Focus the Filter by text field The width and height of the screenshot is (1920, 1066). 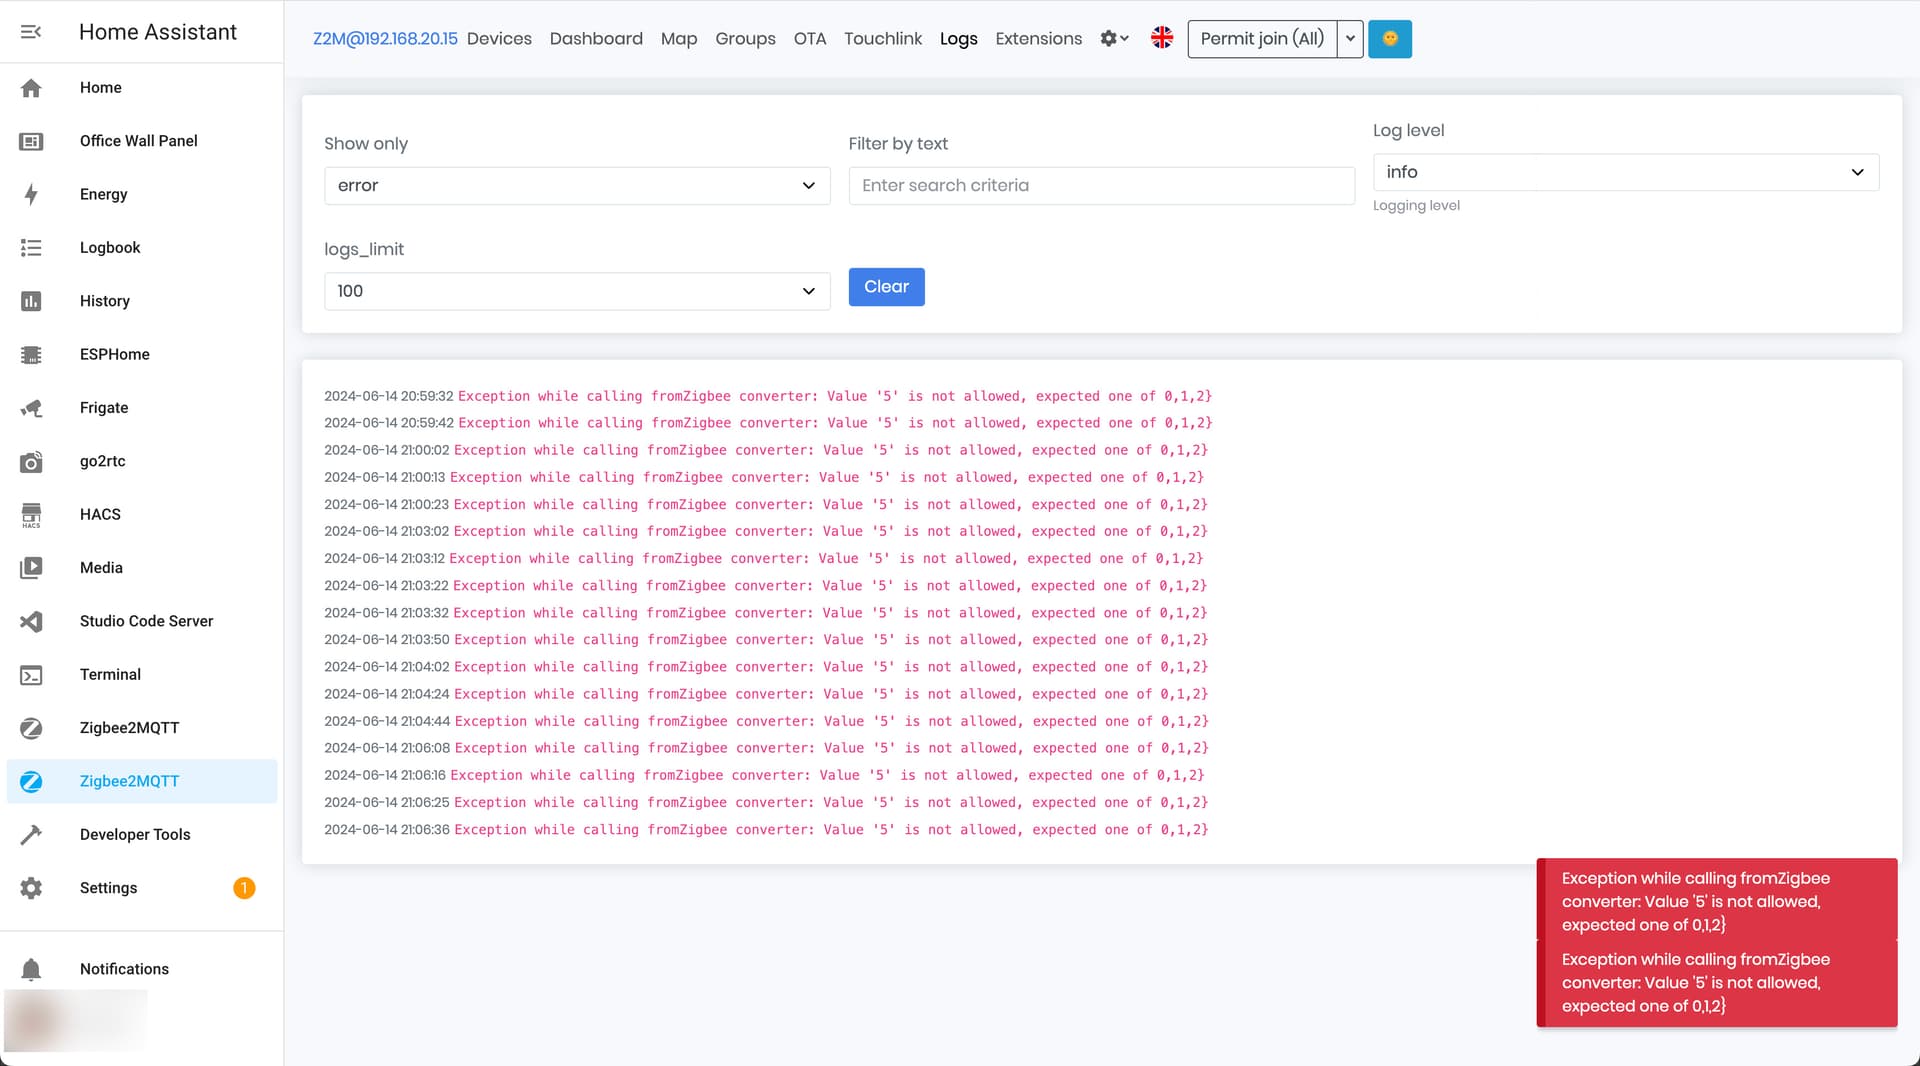[1102, 186]
